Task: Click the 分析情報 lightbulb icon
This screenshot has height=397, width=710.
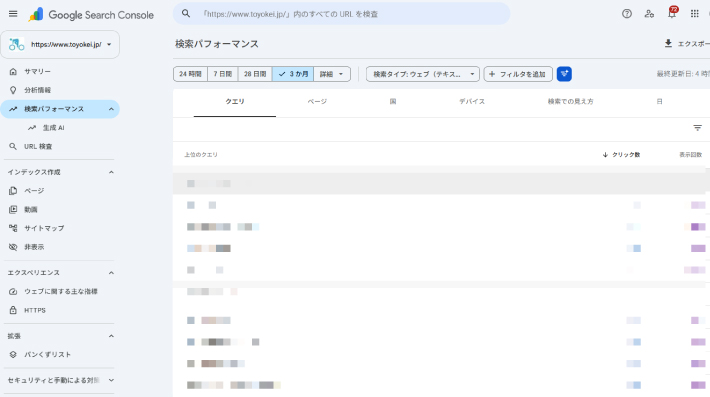Action: click(13, 90)
